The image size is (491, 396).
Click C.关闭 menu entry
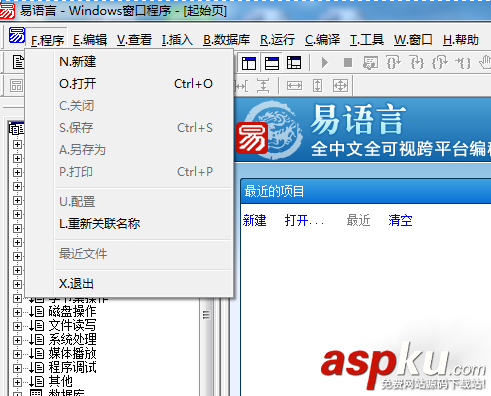pos(129,106)
